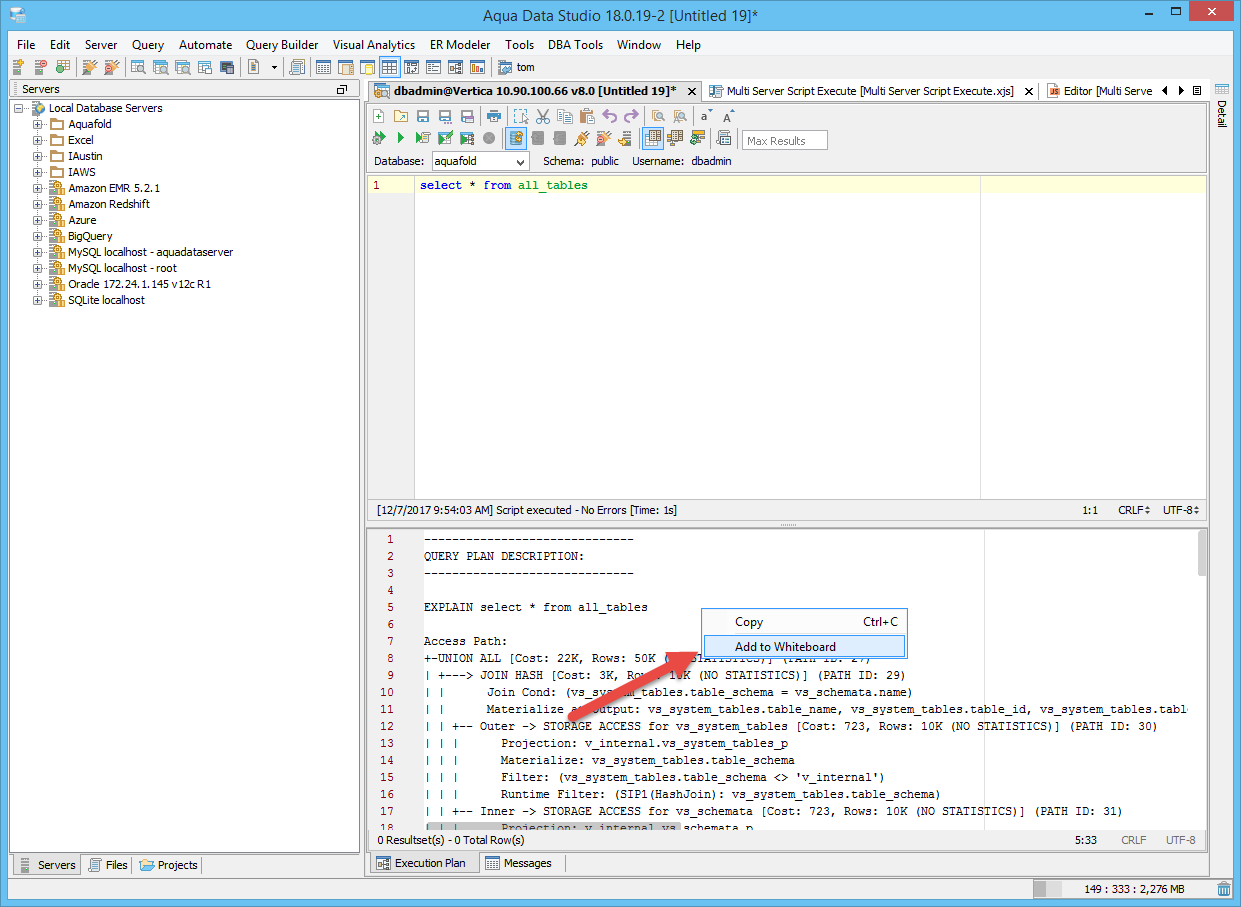Screen dimensions: 1241x907
Task: Toggle the highlighted Auto Commit button
Action: 516,138
